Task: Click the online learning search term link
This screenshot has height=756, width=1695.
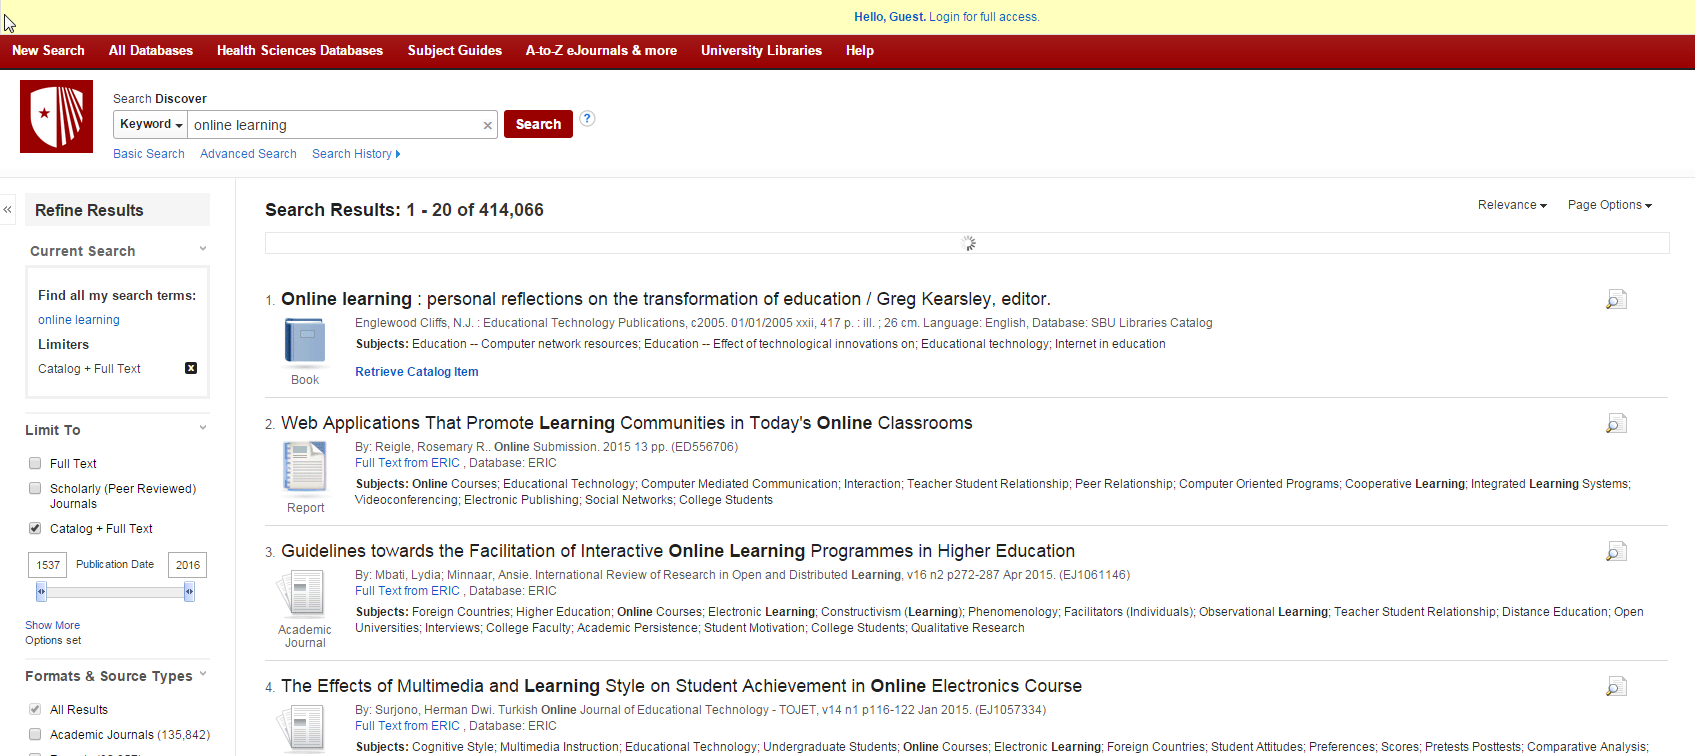Action: (x=79, y=320)
